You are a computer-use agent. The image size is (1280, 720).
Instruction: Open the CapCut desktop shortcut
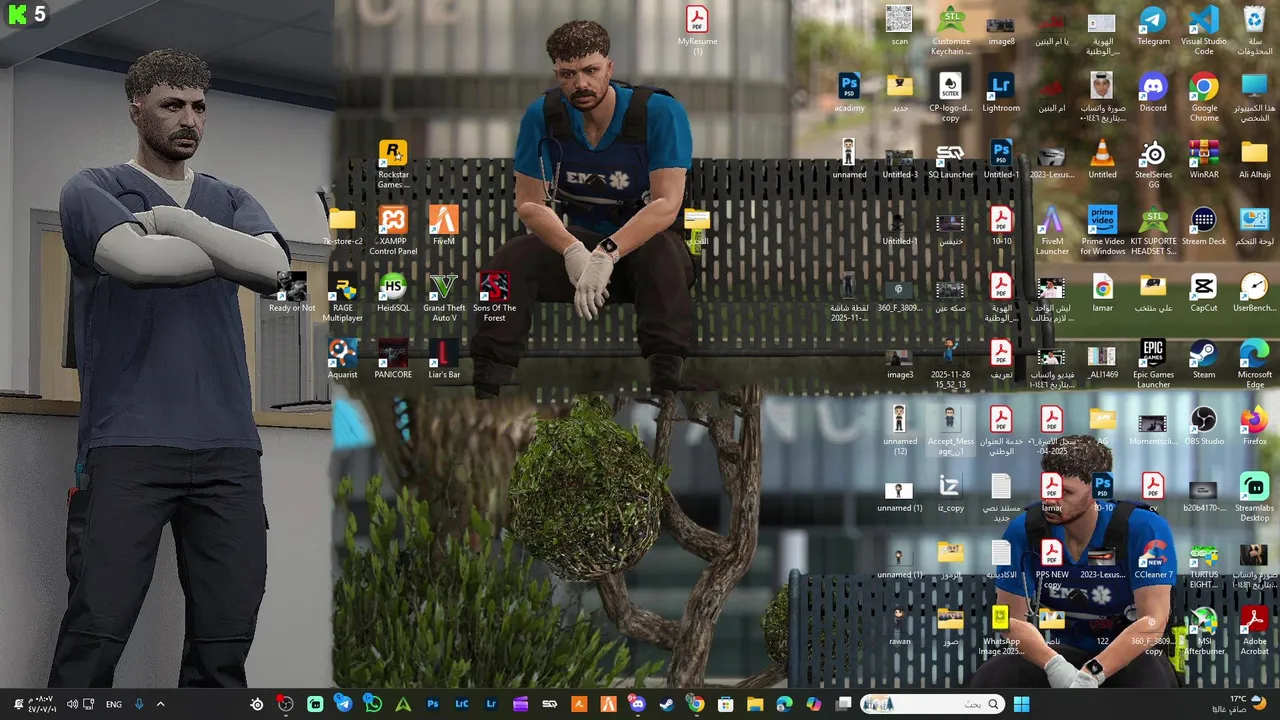pos(1204,293)
